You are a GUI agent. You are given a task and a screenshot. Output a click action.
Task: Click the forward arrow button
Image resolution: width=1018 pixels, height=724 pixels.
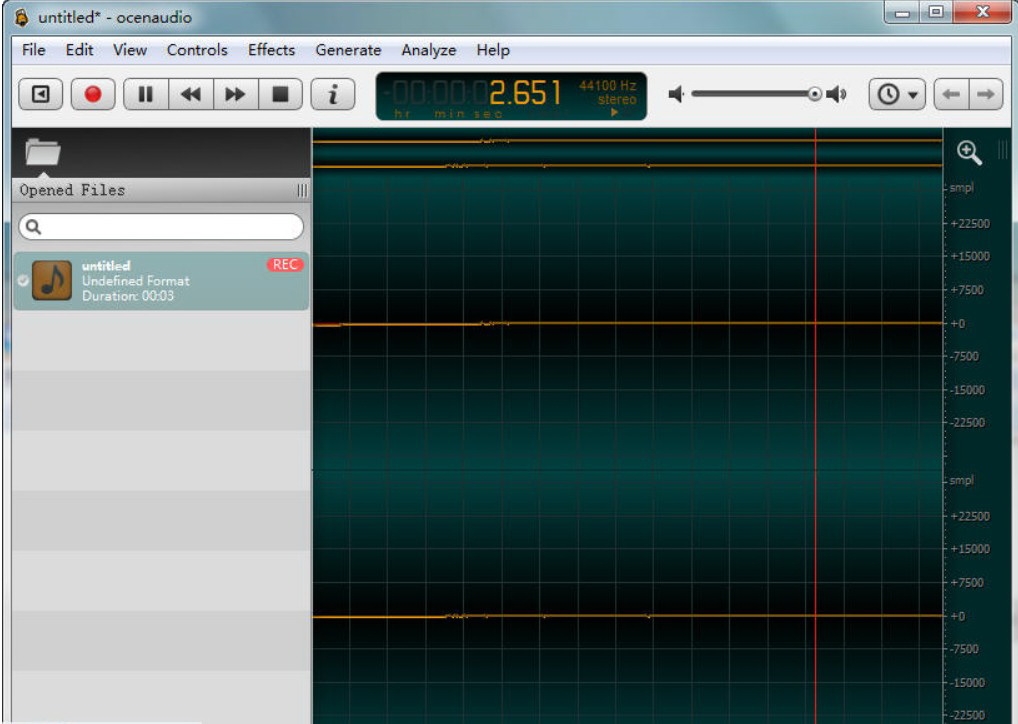986,94
